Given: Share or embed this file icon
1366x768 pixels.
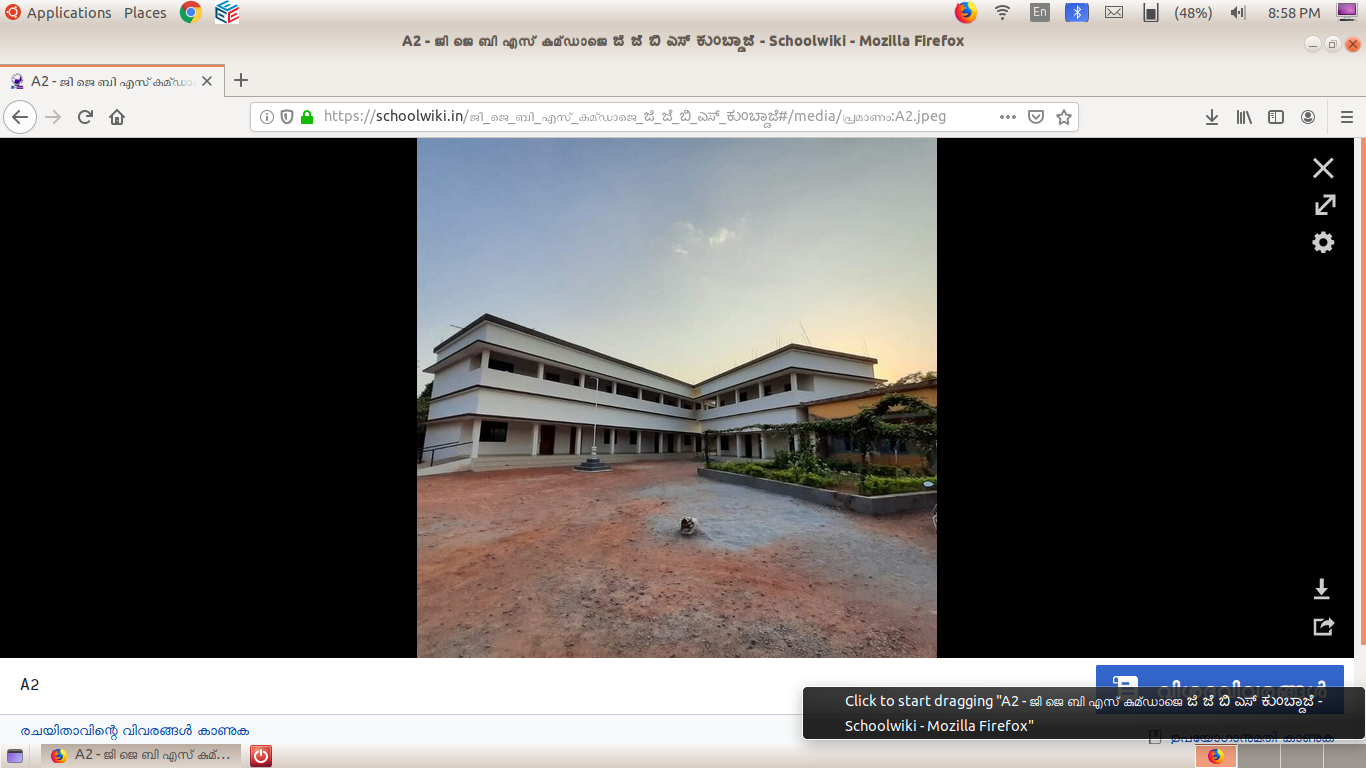Looking at the screenshot, I should [x=1323, y=627].
